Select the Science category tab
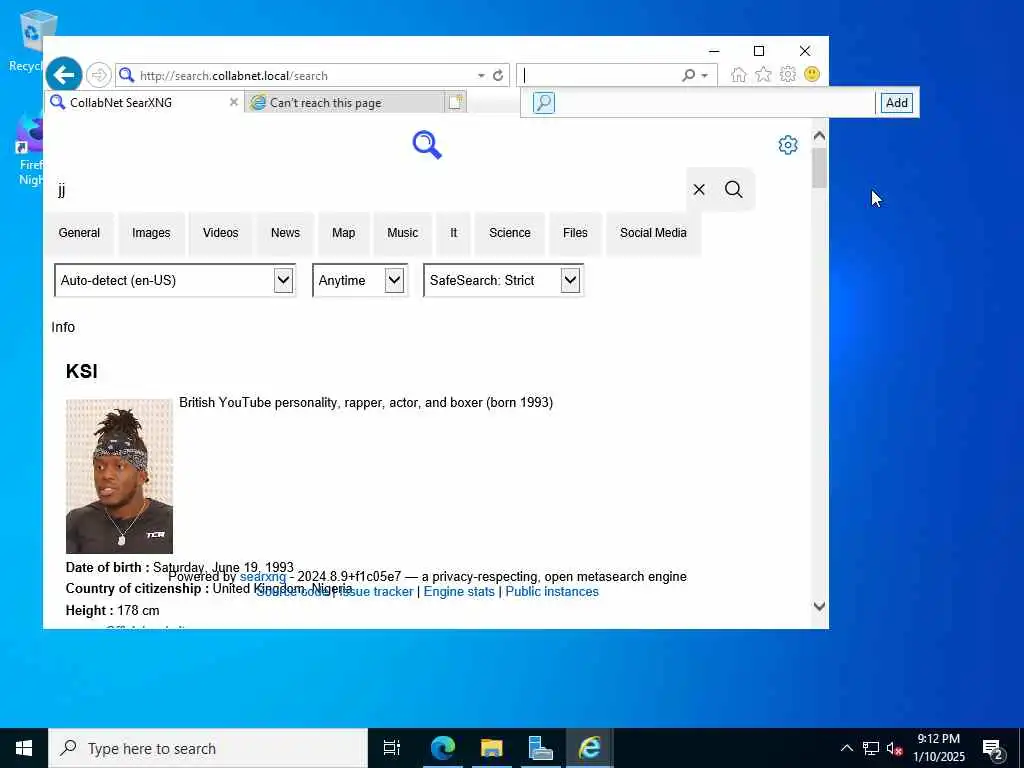 509,233
